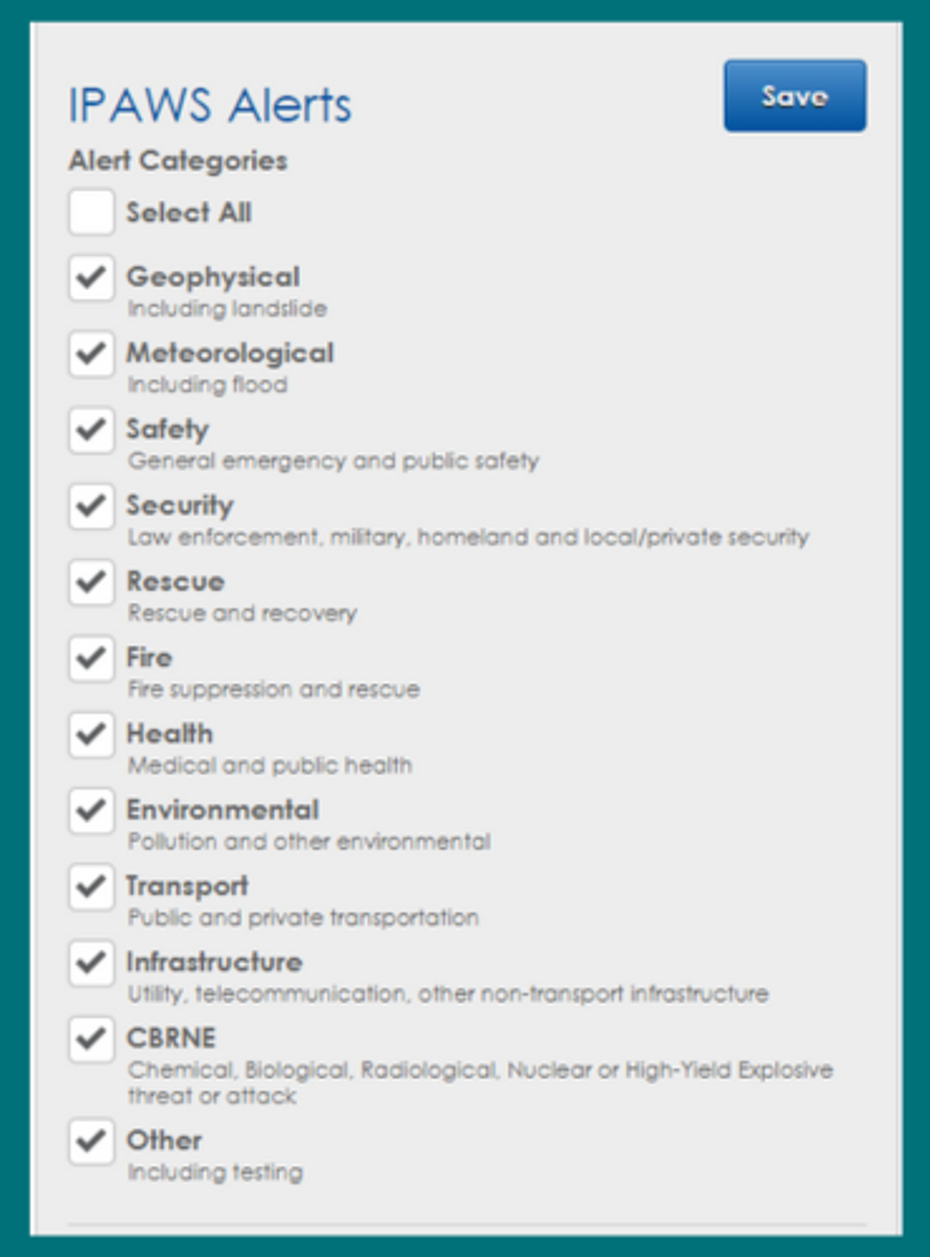This screenshot has width=930, height=1257.
Task: Uncheck the Geophysical alert category
Action: tap(91, 278)
